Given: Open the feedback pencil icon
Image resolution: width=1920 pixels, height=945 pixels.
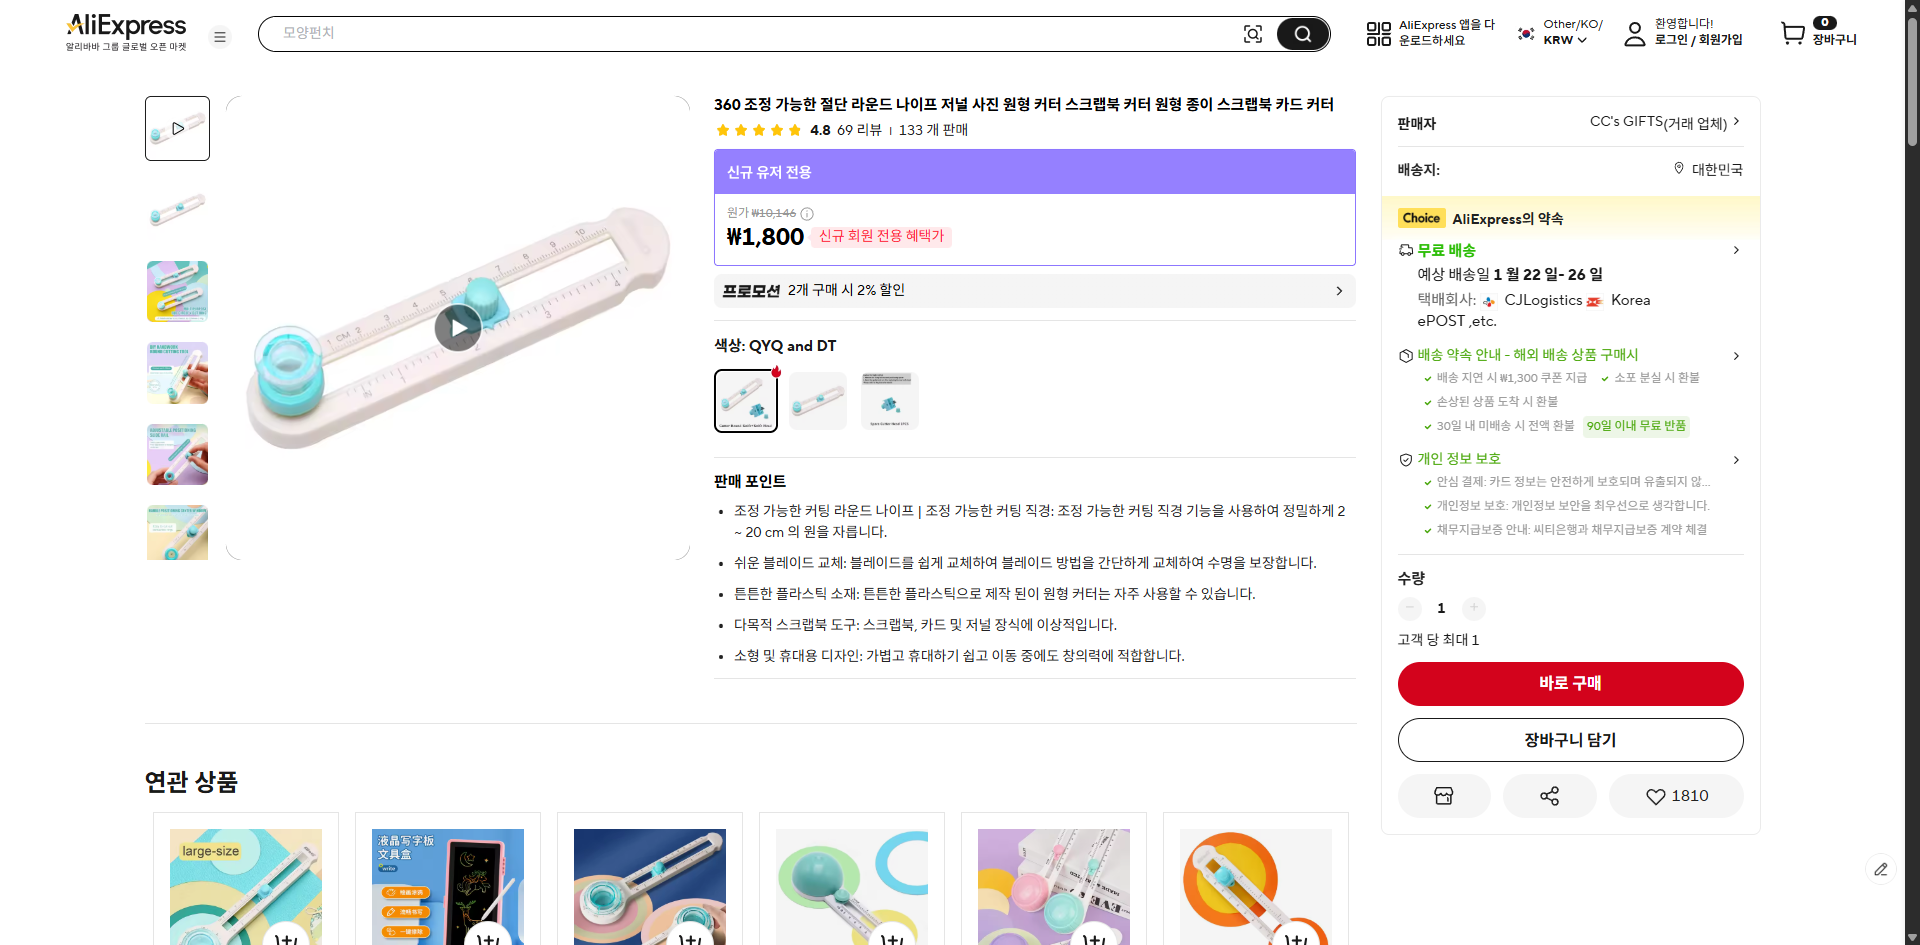Looking at the screenshot, I should click(1883, 869).
